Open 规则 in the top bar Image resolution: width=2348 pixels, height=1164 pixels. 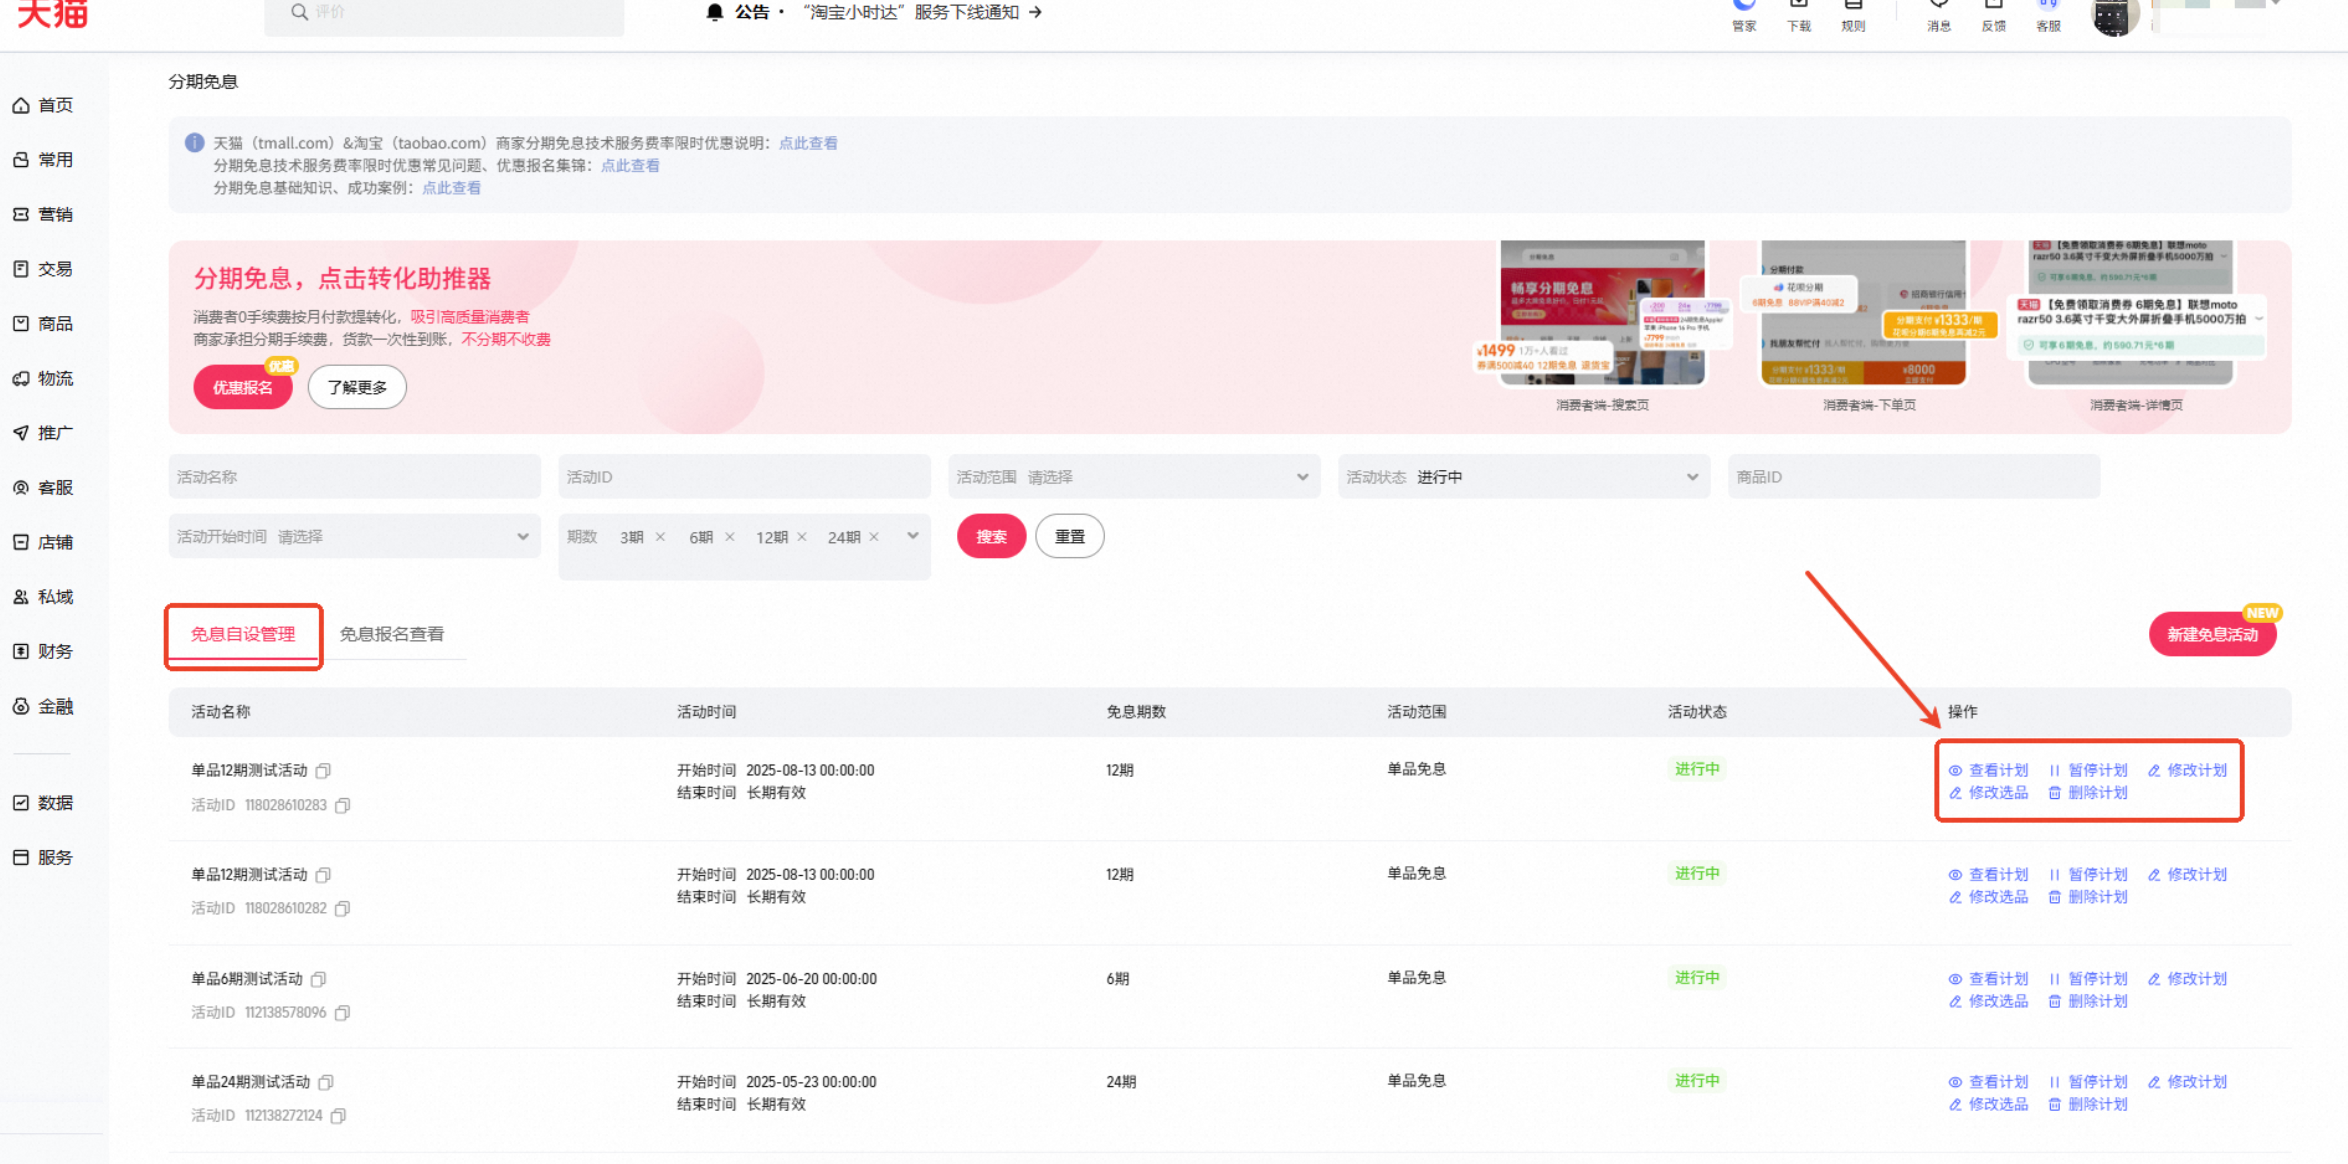coord(1853,15)
